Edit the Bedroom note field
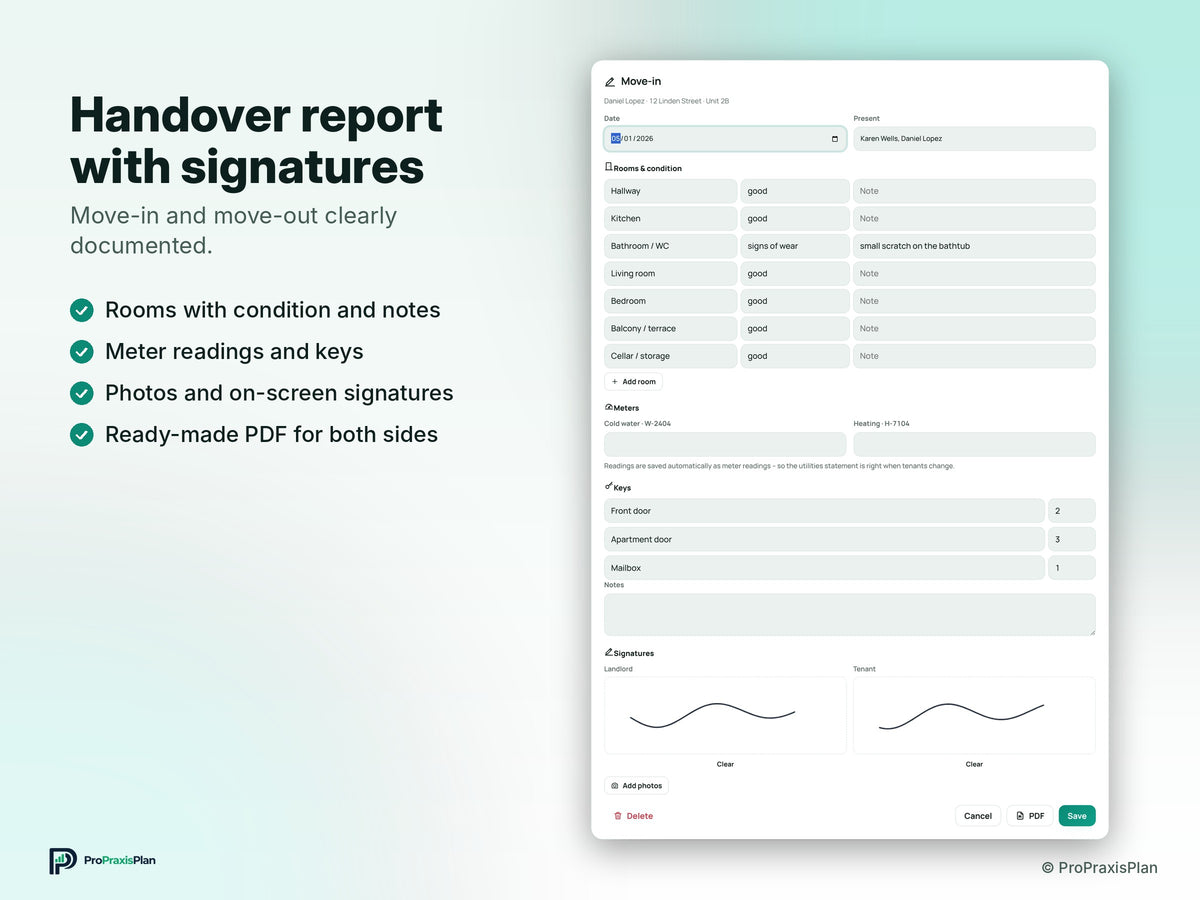This screenshot has height=900, width=1200. (974, 301)
